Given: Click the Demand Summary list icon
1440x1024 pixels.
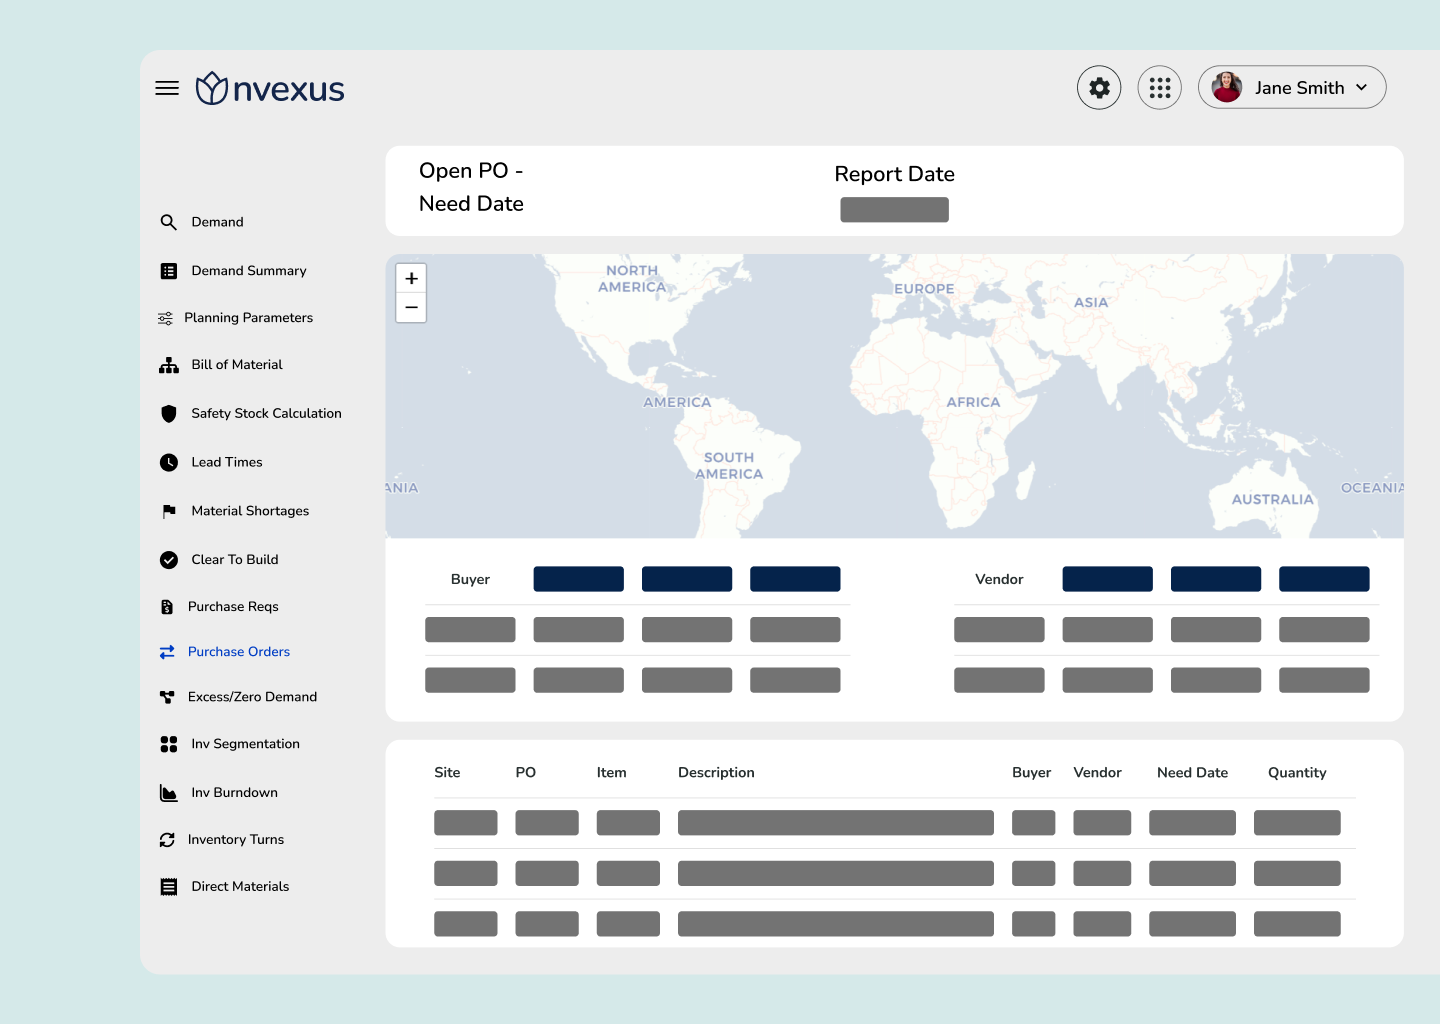Looking at the screenshot, I should (x=169, y=271).
